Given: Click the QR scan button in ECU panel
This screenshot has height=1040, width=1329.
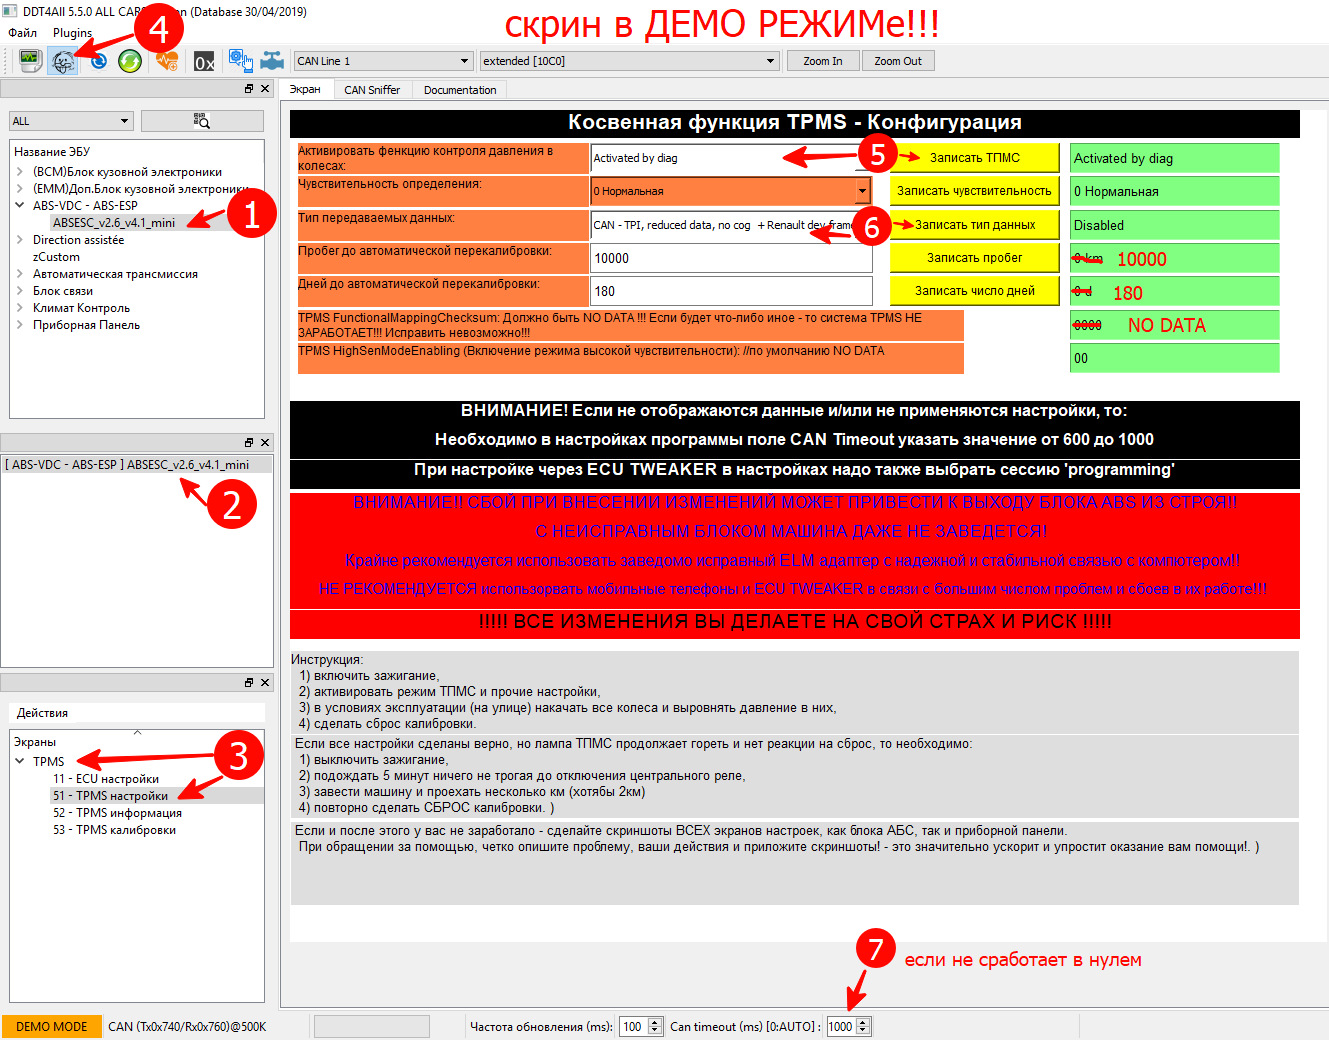Looking at the screenshot, I should pyautogui.click(x=202, y=121).
